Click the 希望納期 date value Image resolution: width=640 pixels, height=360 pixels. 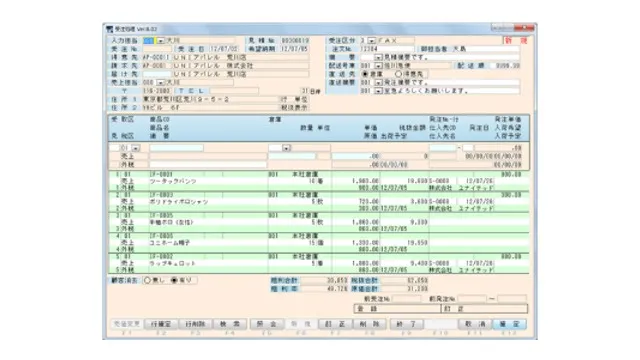[x=295, y=49]
